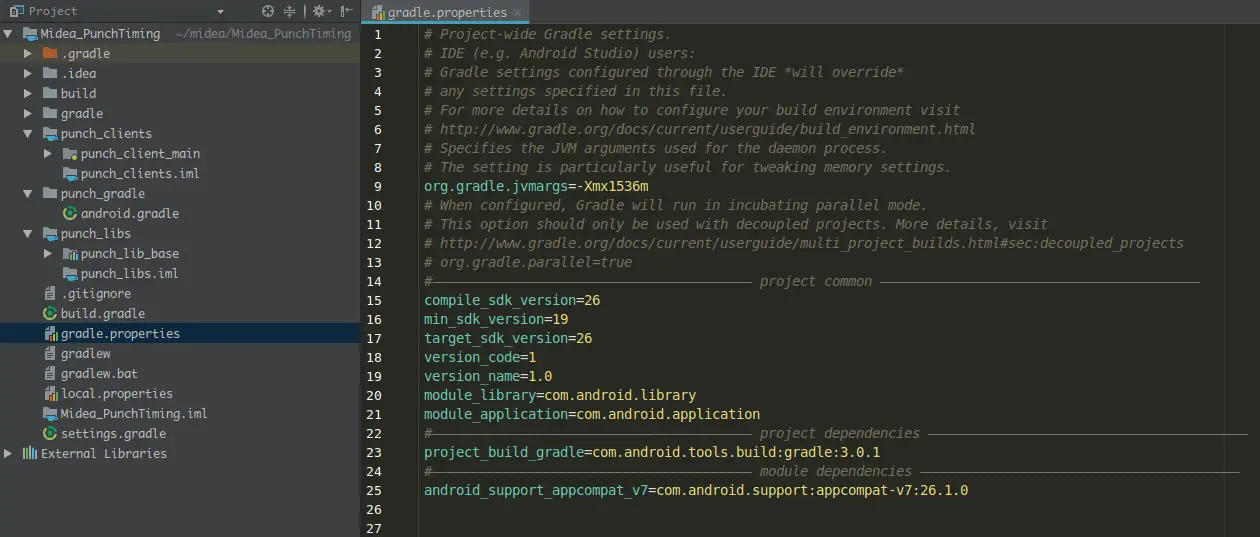Select Midea_PunchTiming project name
Screen dimensions: 1260x537
coord(100,33)
